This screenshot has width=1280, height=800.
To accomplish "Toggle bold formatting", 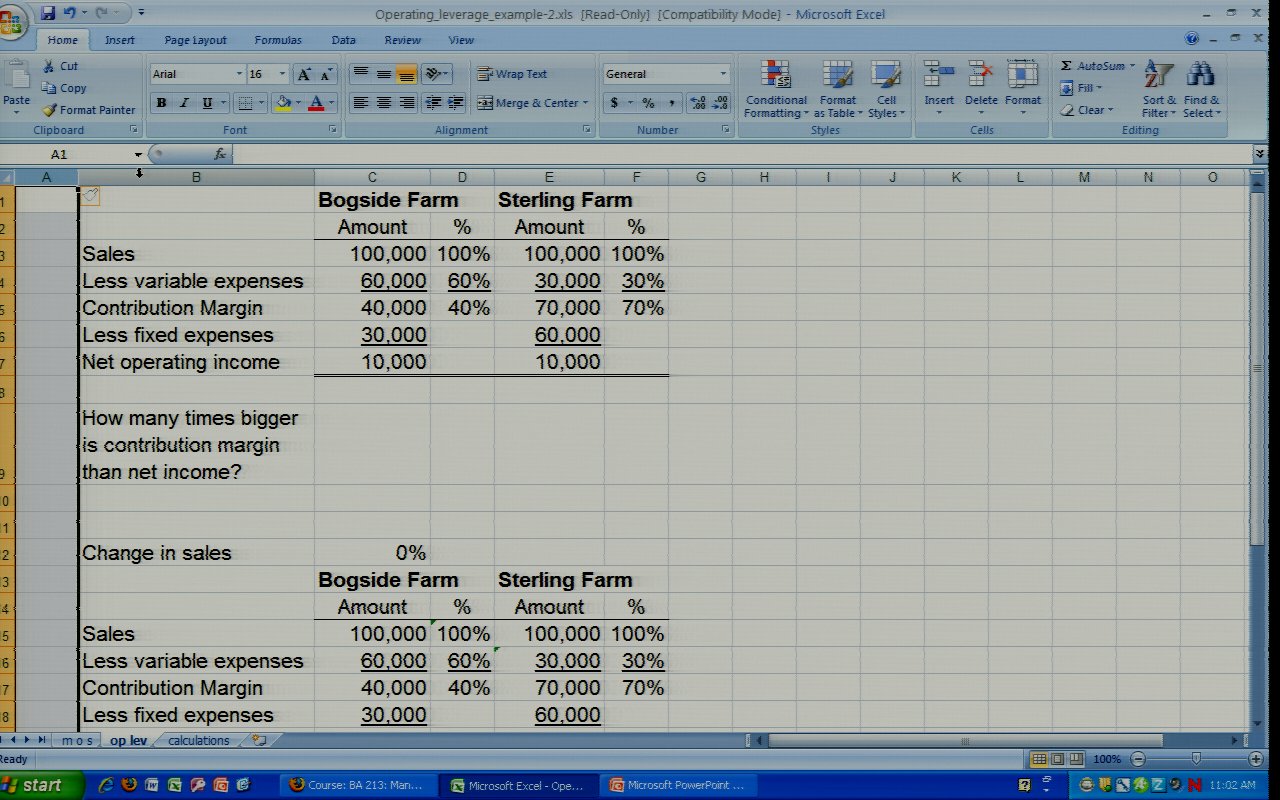I will (161, 103).
